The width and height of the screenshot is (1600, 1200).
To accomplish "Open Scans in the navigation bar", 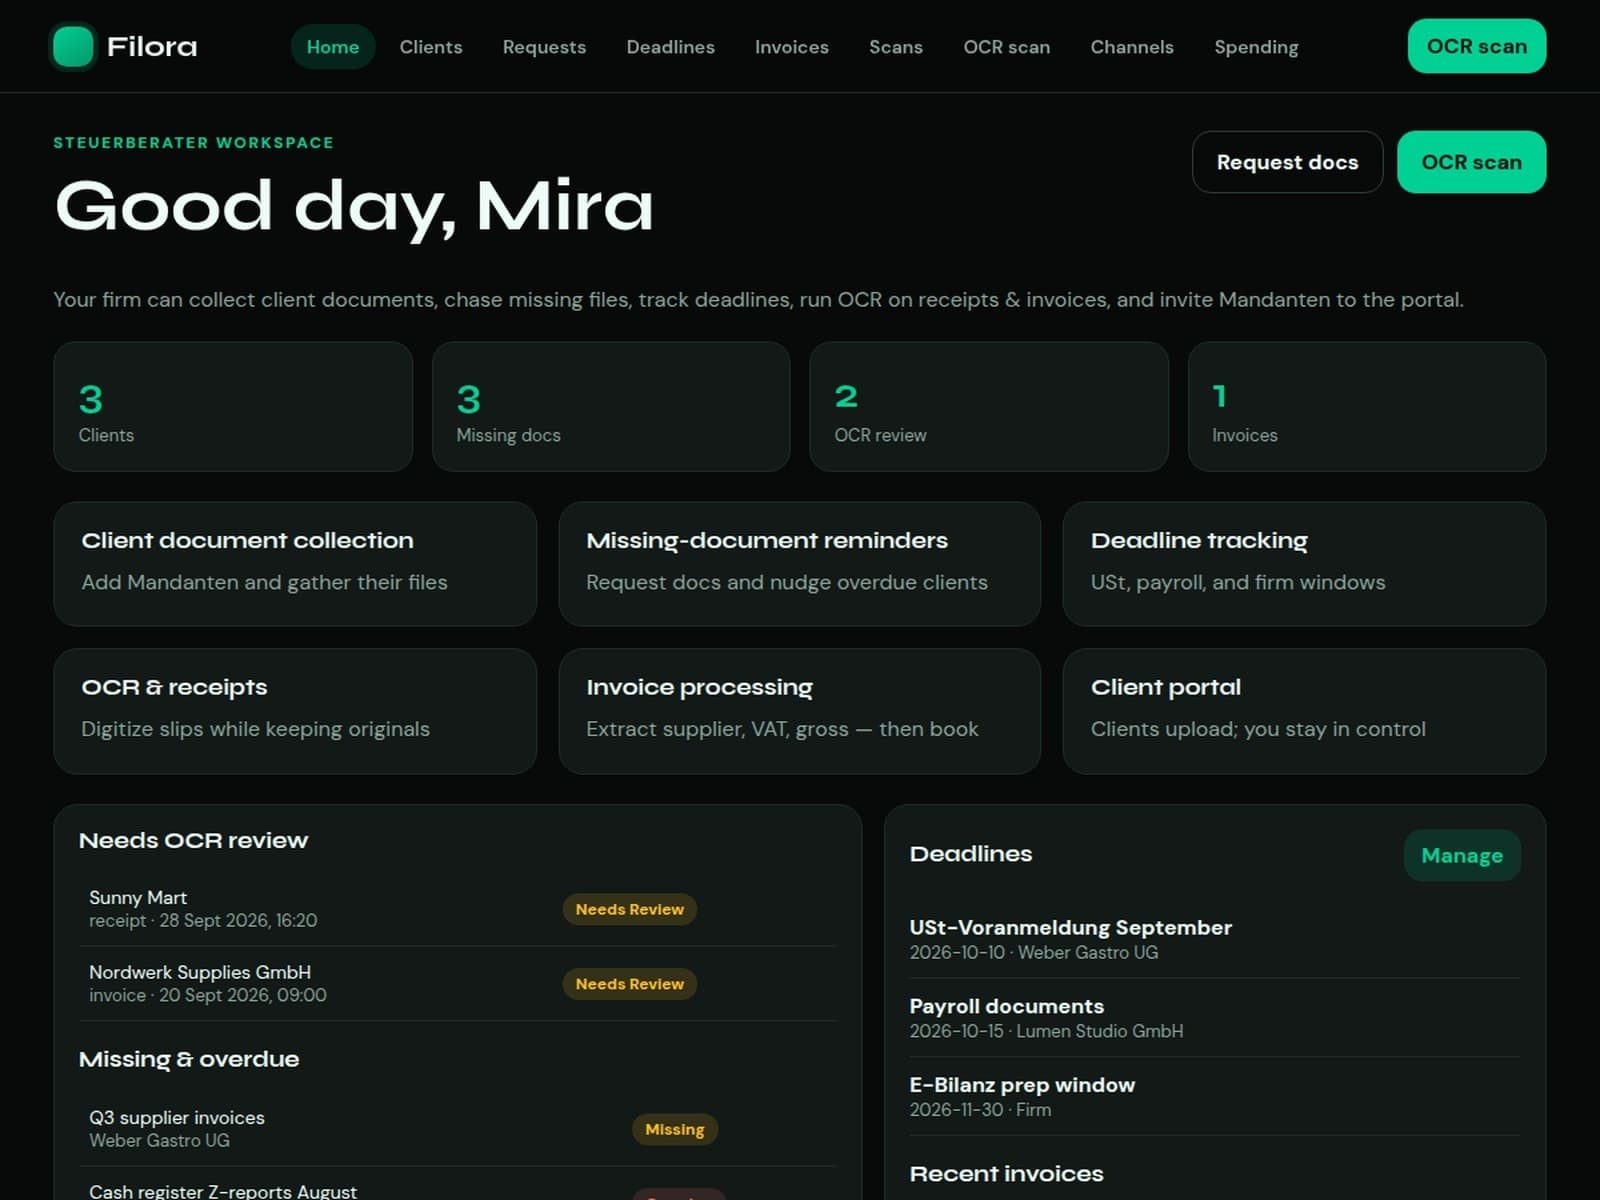I will [x=895, y=47].
